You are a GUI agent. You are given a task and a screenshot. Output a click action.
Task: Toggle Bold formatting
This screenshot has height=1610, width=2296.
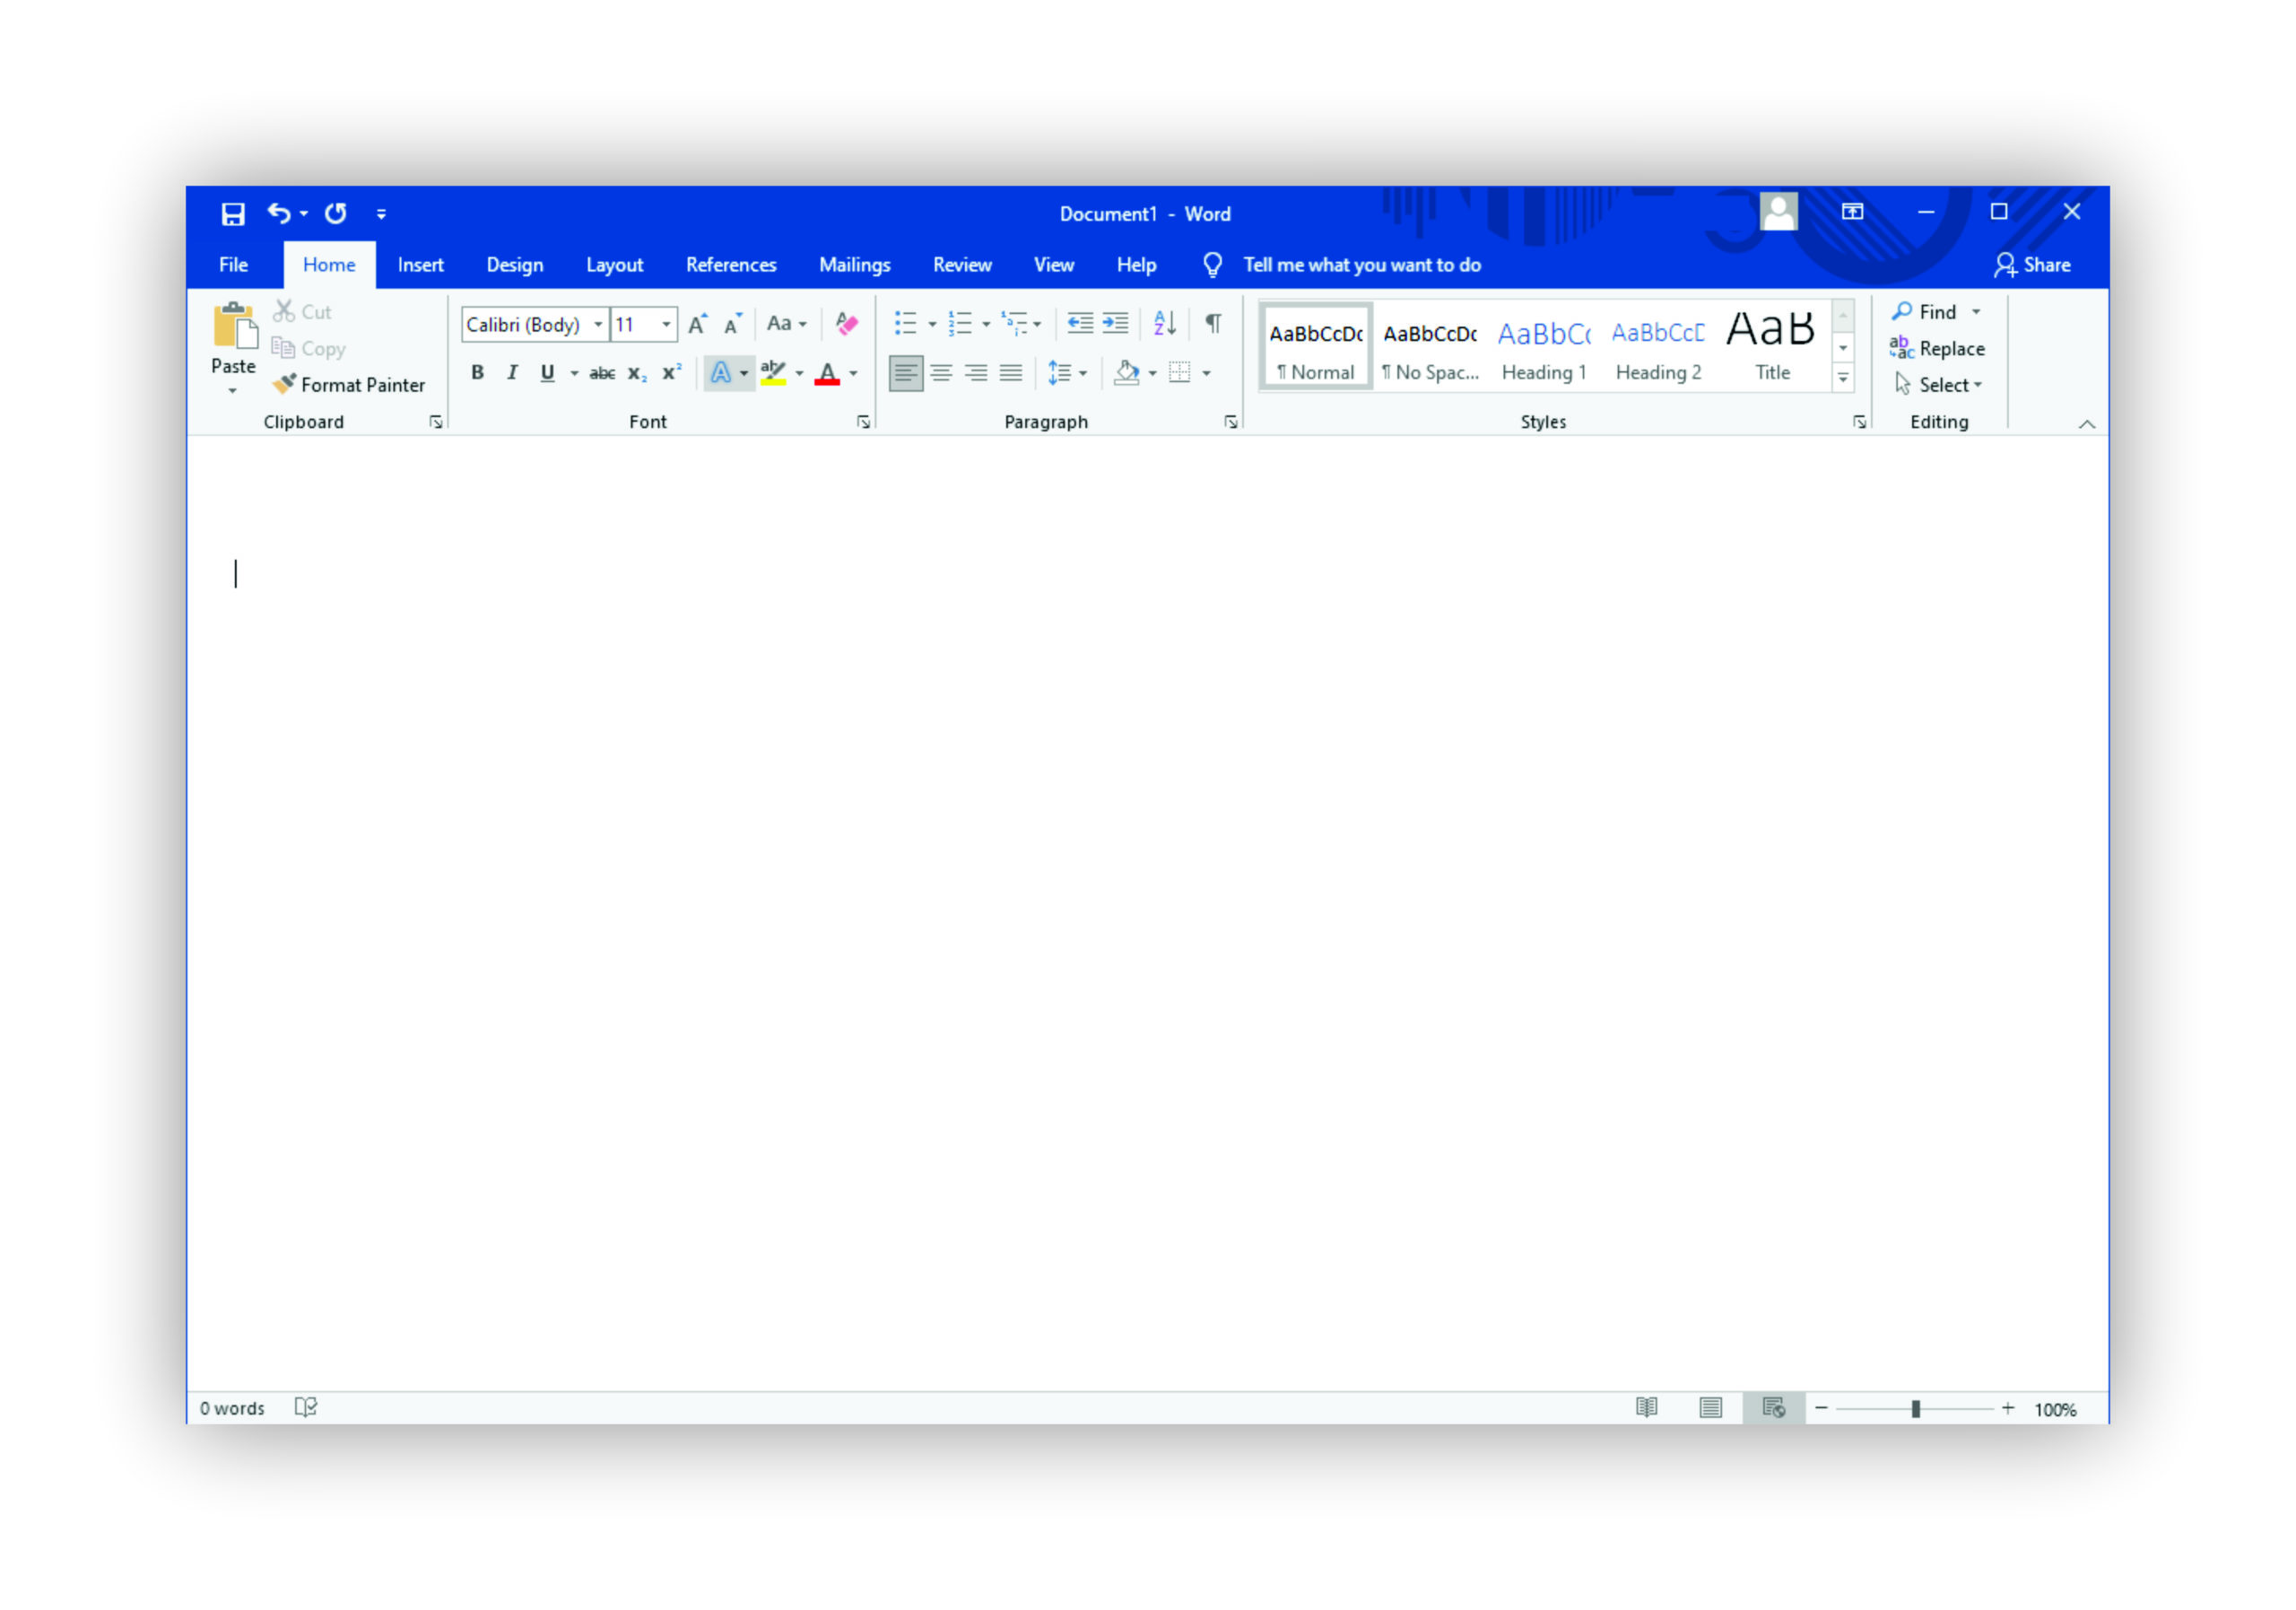tap(477, 373)
